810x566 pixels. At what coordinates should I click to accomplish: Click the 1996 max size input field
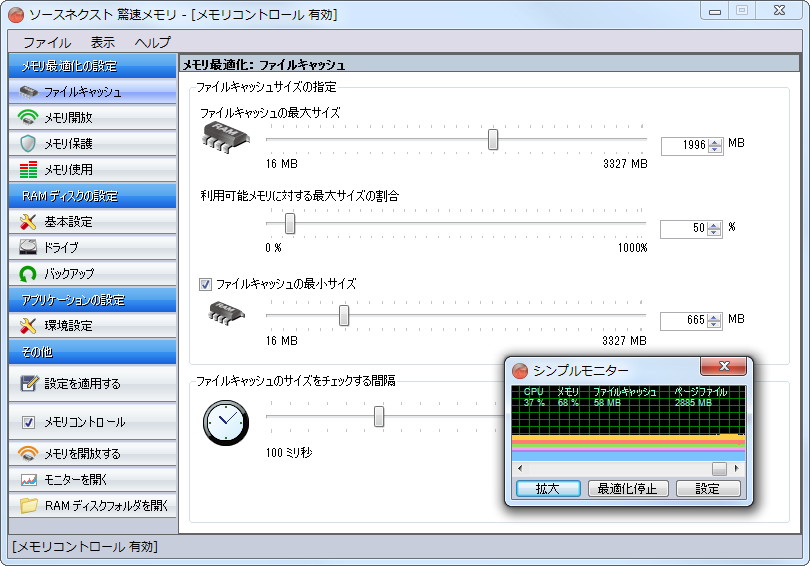[x=685, y=146]
